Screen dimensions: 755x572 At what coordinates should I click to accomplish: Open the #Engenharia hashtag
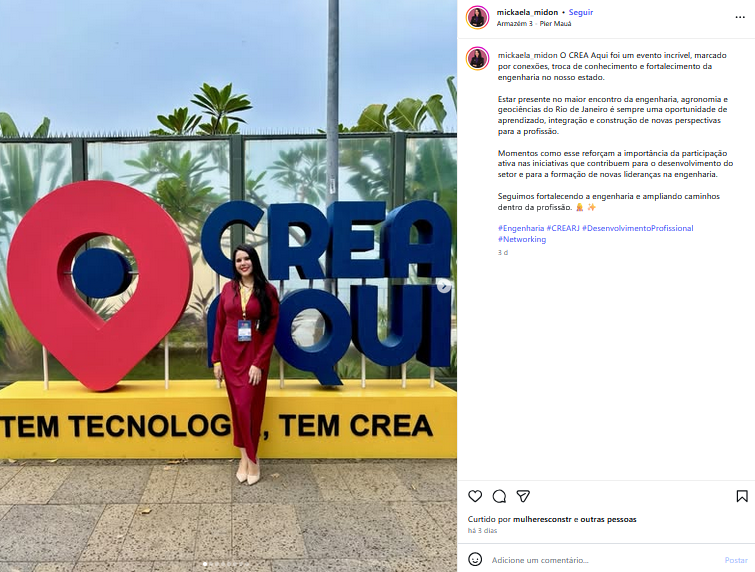(x=521, y=228)
